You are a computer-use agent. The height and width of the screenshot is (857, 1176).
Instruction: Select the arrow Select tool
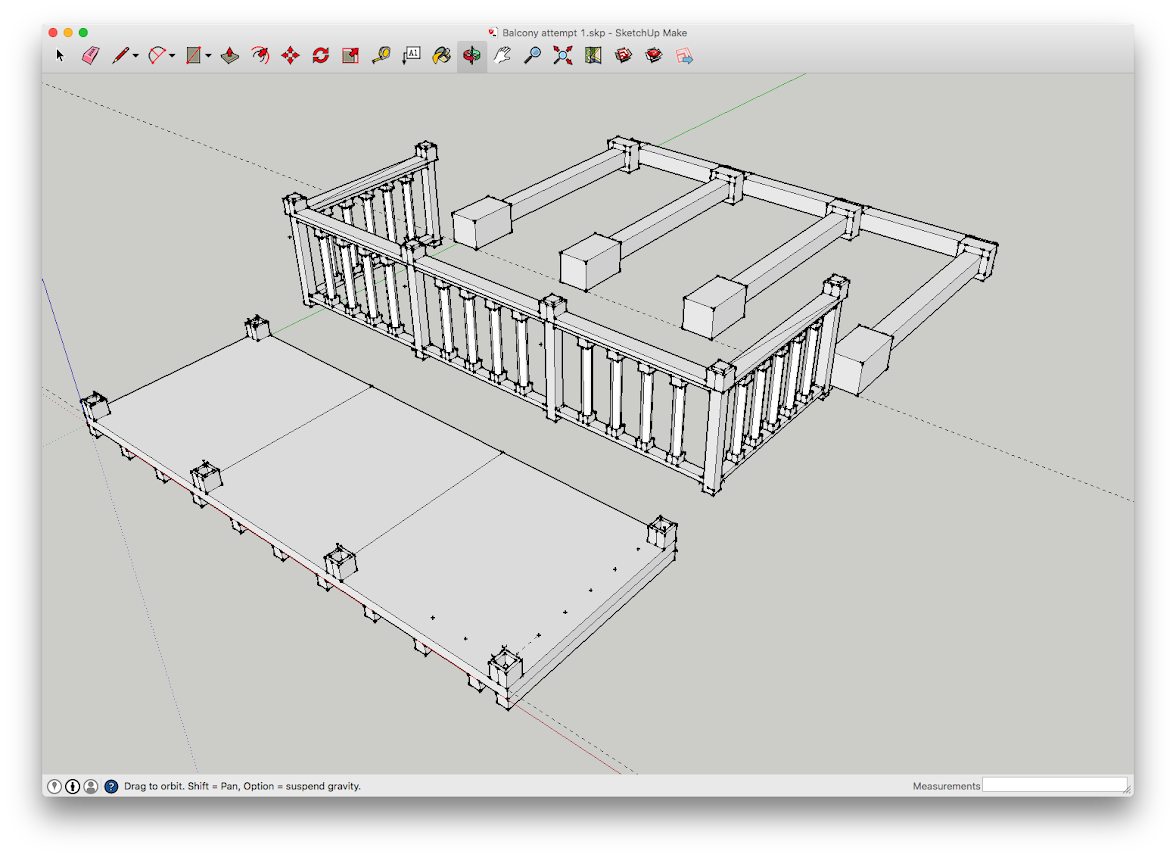click(60, 56)
